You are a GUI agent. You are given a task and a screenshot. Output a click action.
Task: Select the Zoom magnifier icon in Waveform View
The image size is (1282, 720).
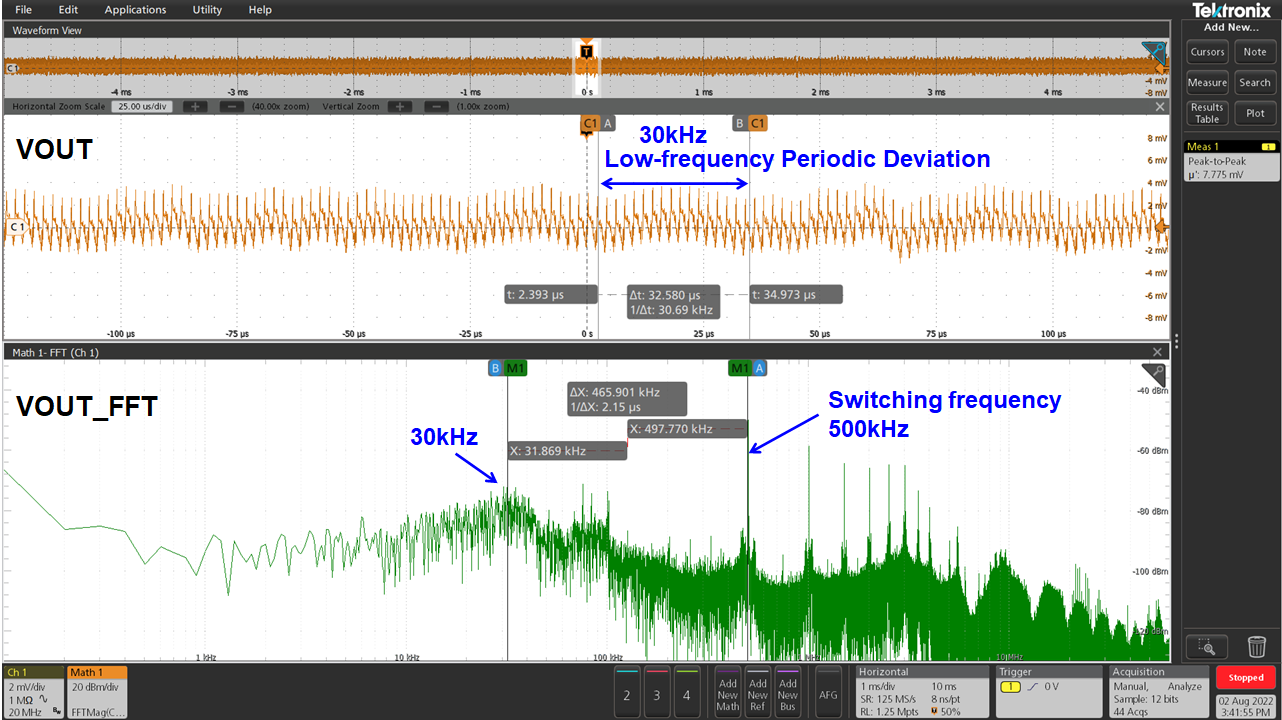coord(1152,54)
